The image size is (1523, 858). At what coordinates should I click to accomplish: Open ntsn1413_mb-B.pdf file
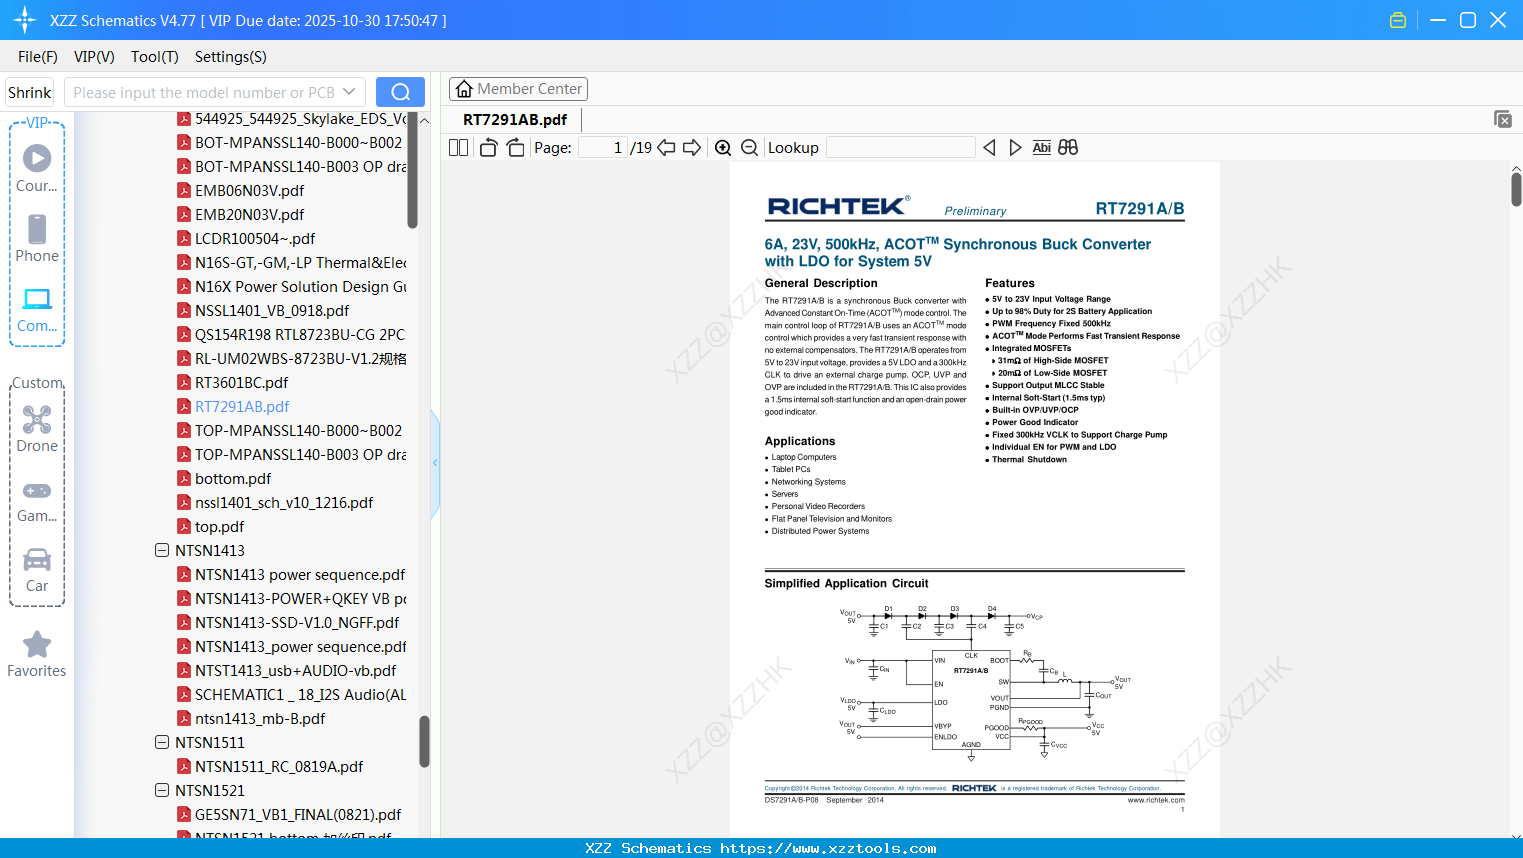(x=260, y=718)
